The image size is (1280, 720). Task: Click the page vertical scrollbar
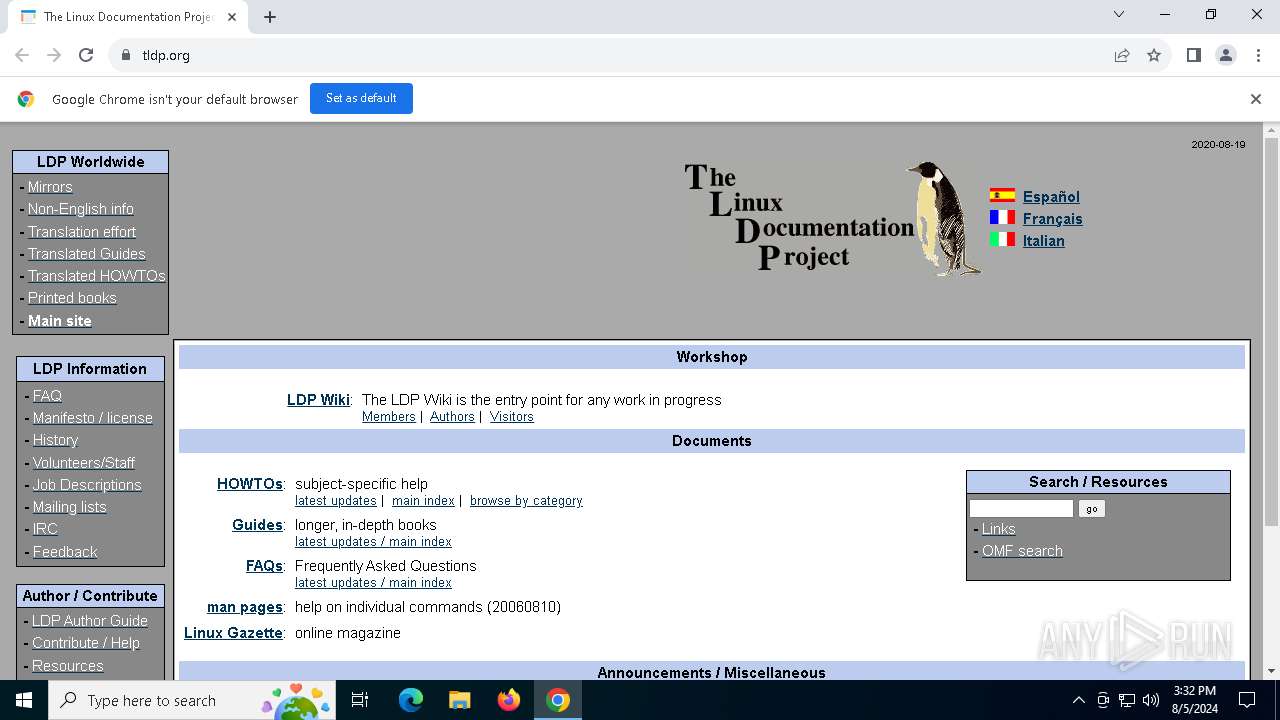pos(1271,330)
